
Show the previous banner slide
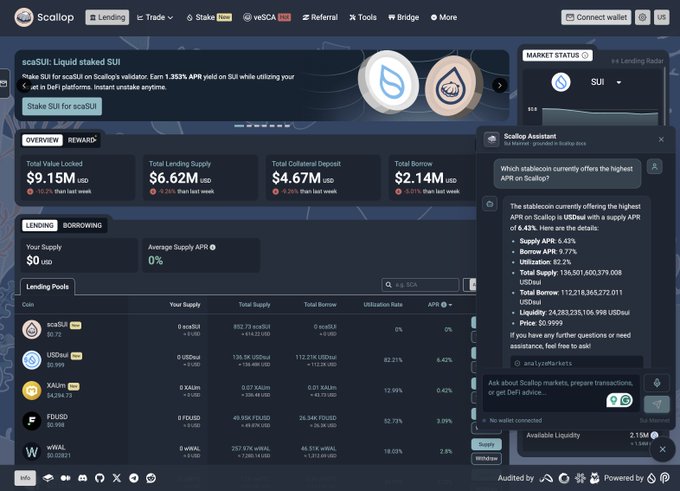tap(24, 85)
